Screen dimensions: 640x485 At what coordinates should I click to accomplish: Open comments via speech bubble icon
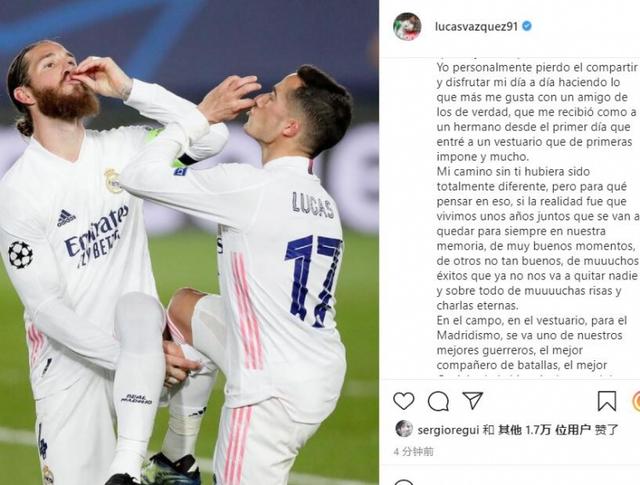tap(438, 401)
